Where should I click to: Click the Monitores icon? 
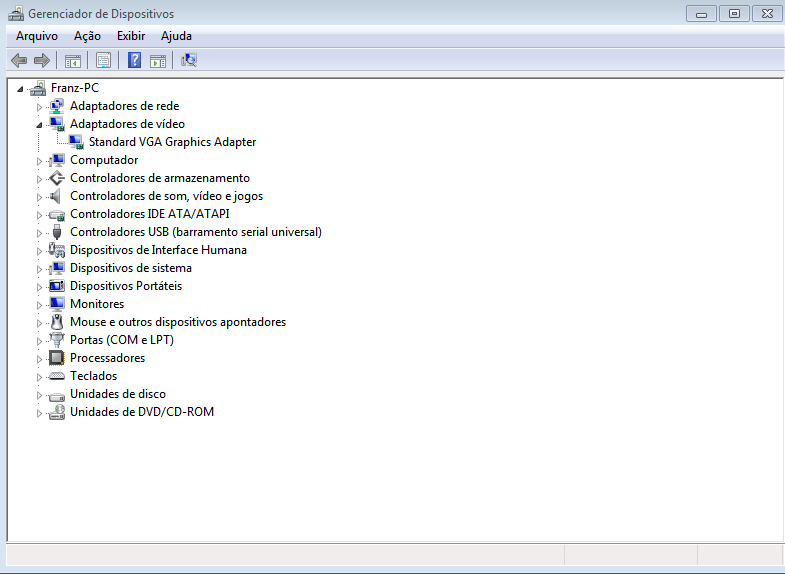tap(57, 304)
